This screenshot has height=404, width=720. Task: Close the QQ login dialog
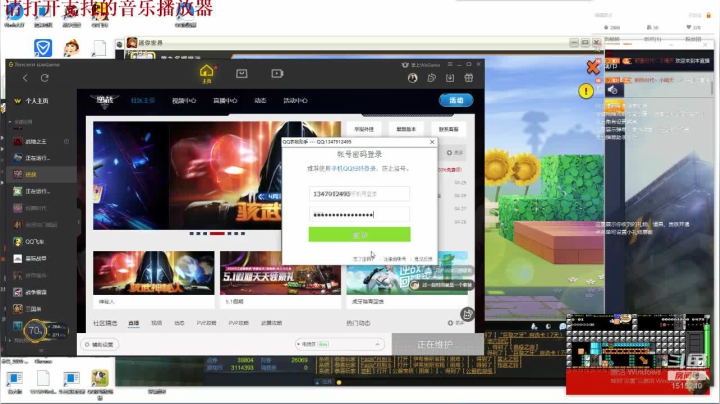432,142
